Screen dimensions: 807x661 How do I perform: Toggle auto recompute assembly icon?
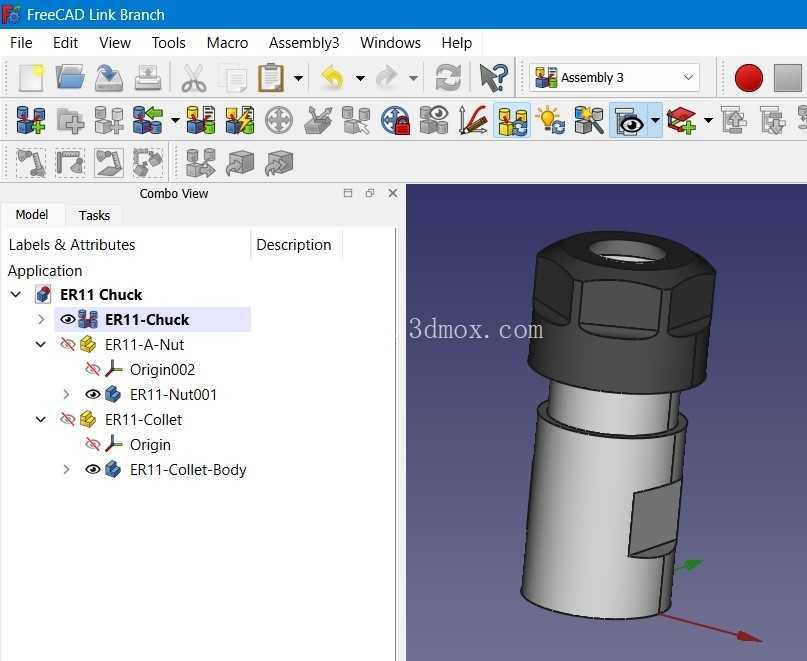coord(512,120)
